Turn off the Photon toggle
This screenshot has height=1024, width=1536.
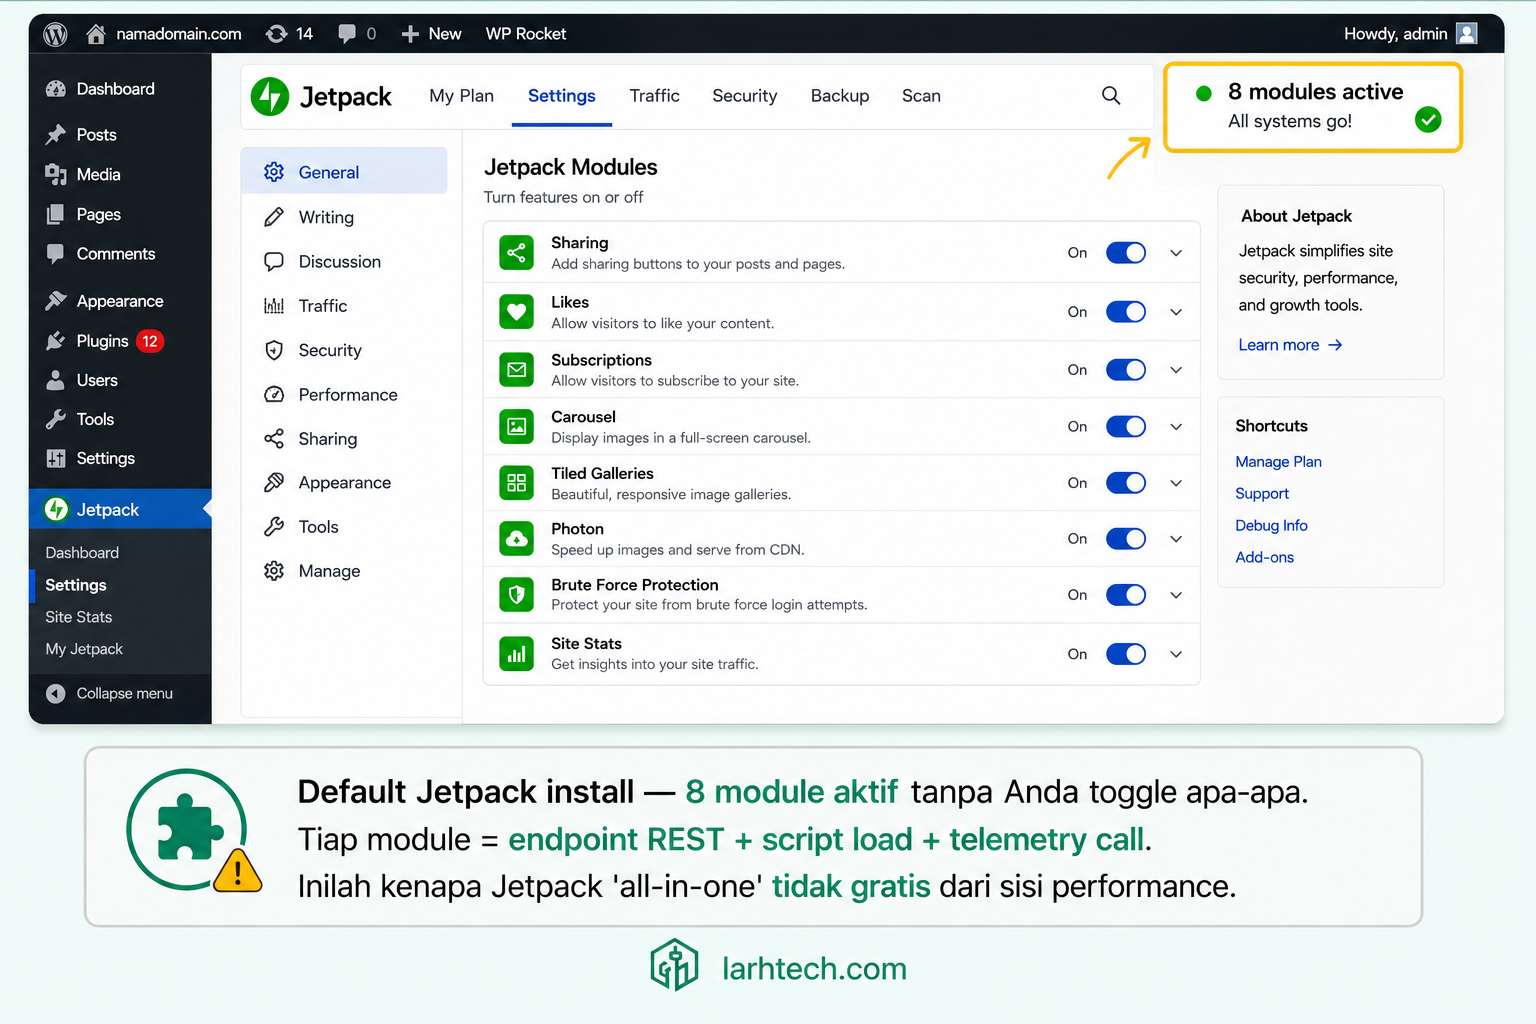(1126, 539)
